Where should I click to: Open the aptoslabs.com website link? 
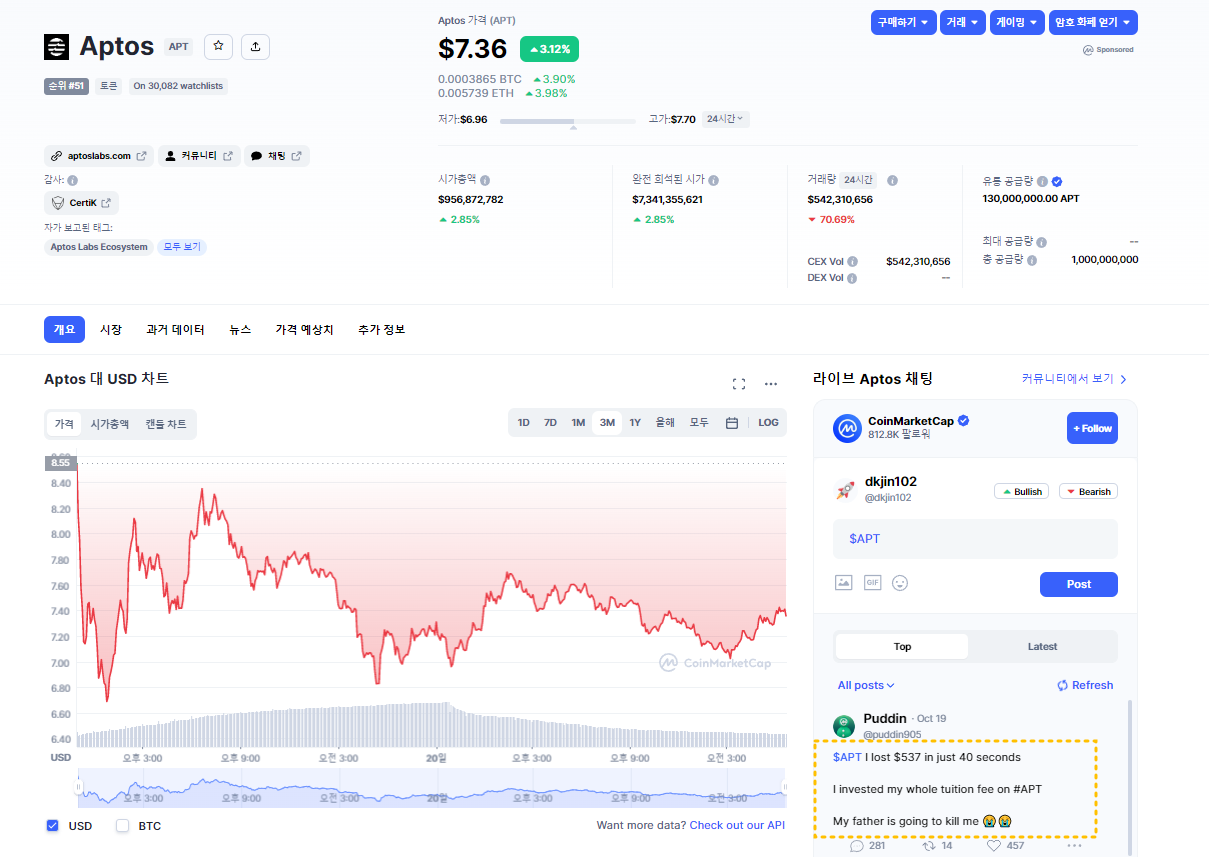click(x=99, y=156)
